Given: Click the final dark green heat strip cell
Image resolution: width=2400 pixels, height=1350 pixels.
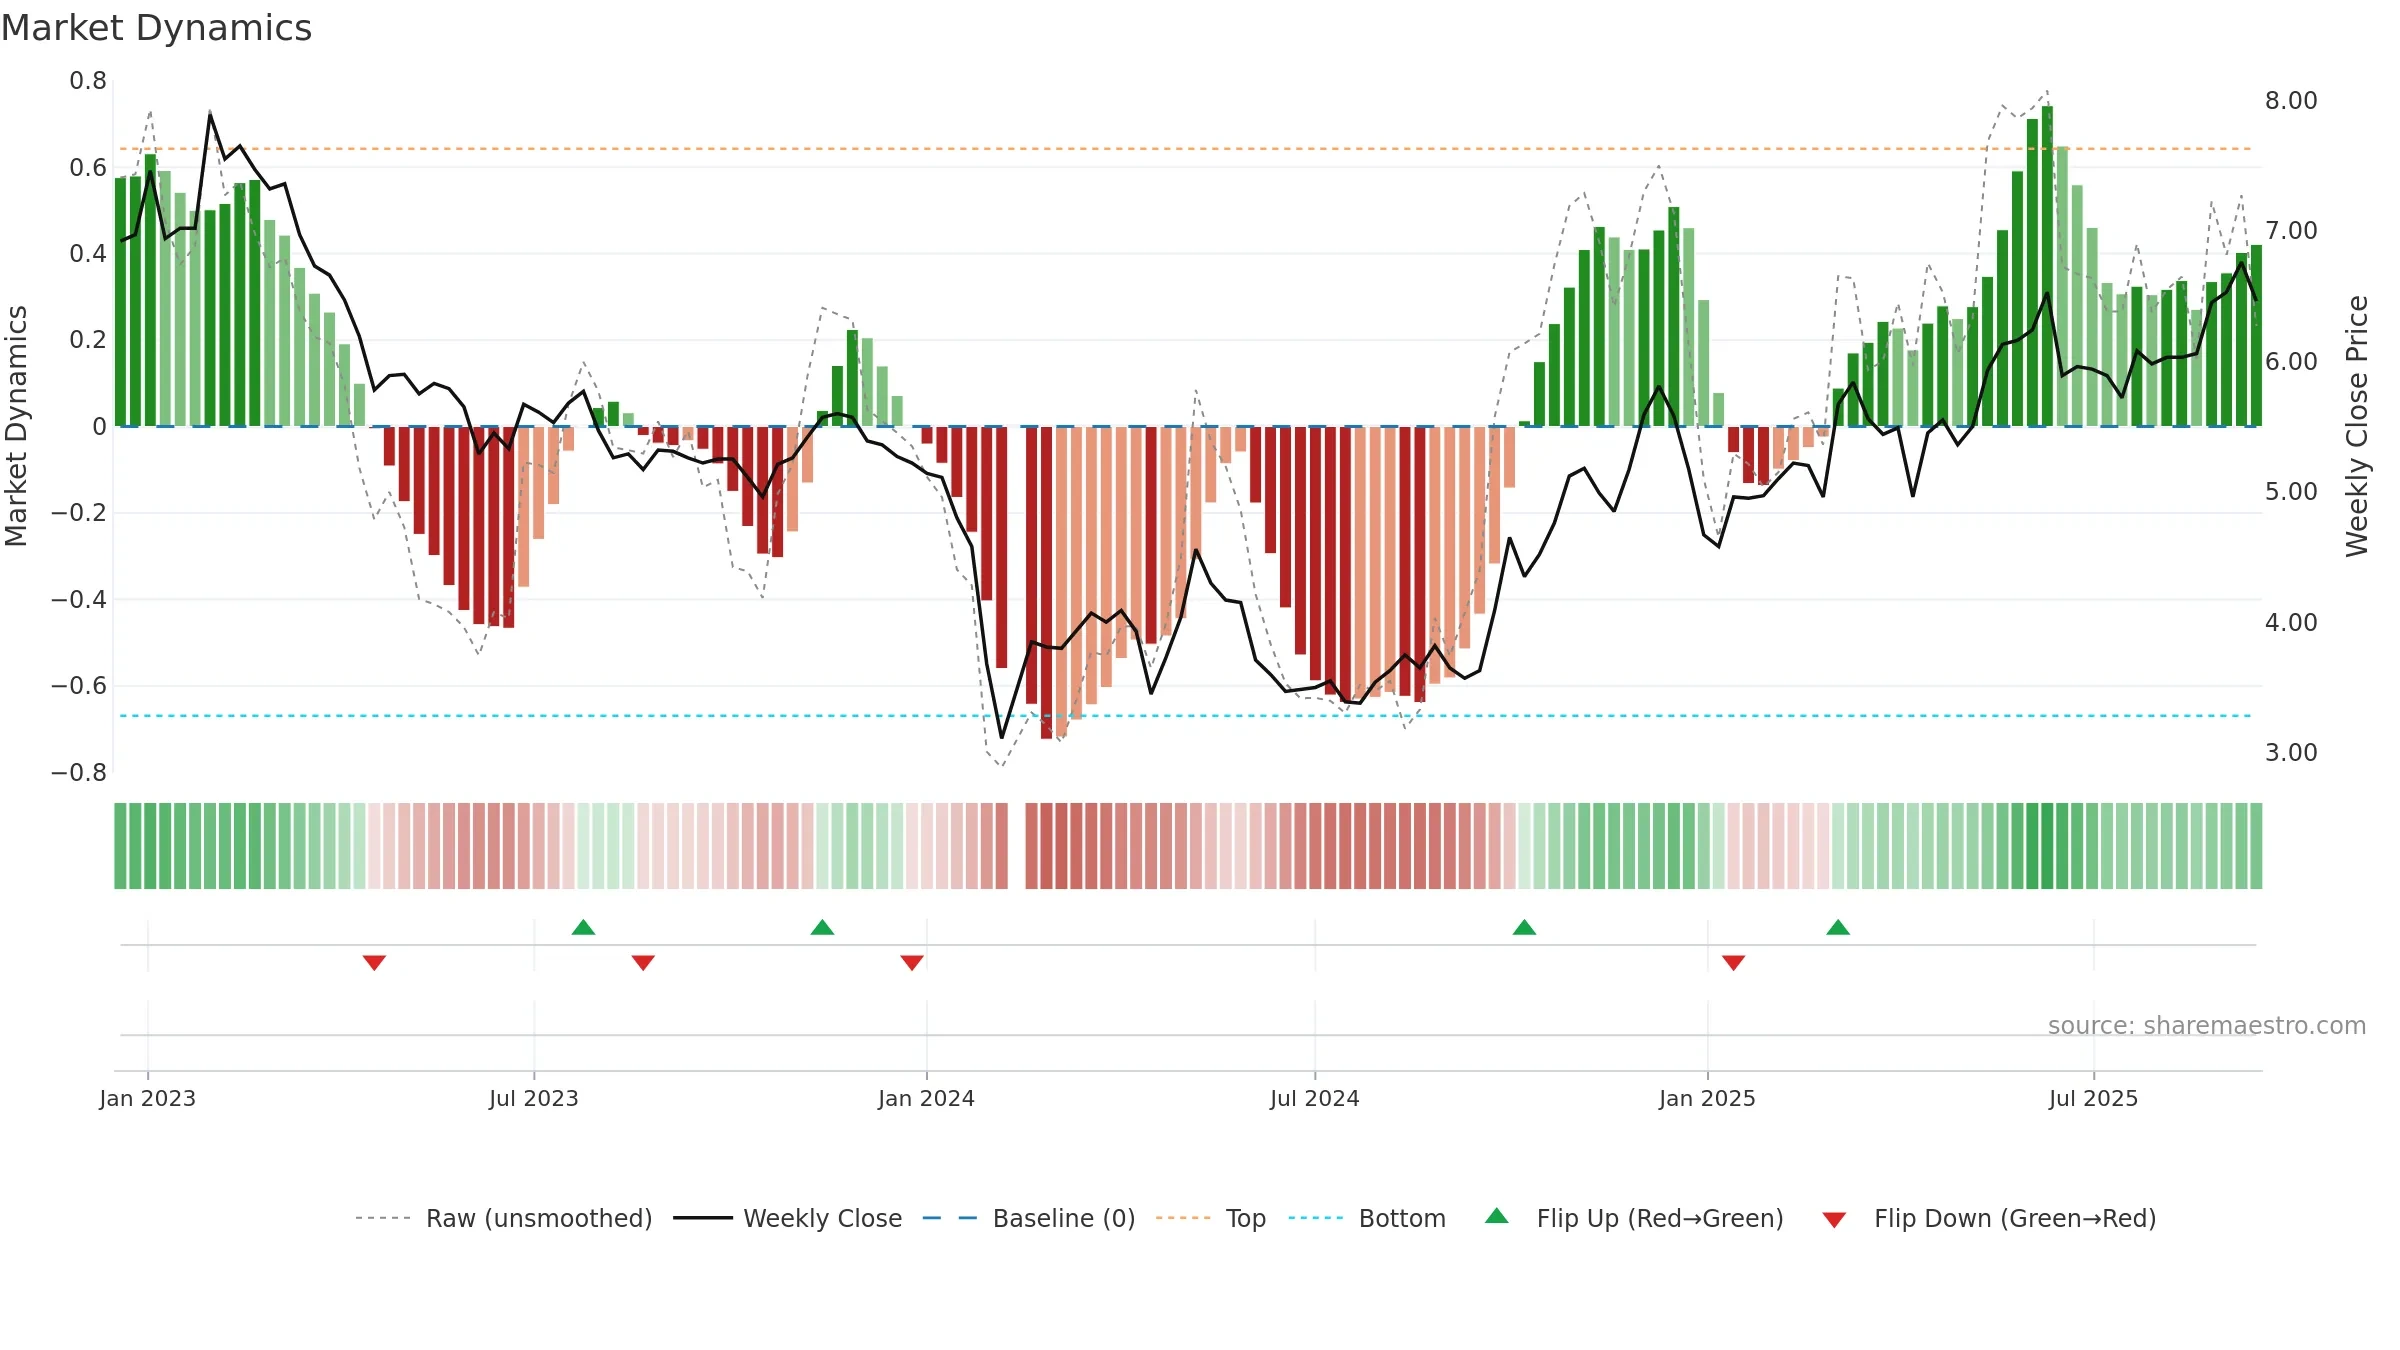Looking at the screenshot, I should click(x=2256, y=846).
